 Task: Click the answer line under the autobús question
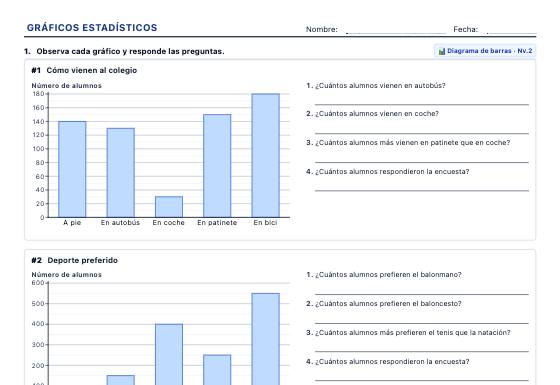coord(422,104)
